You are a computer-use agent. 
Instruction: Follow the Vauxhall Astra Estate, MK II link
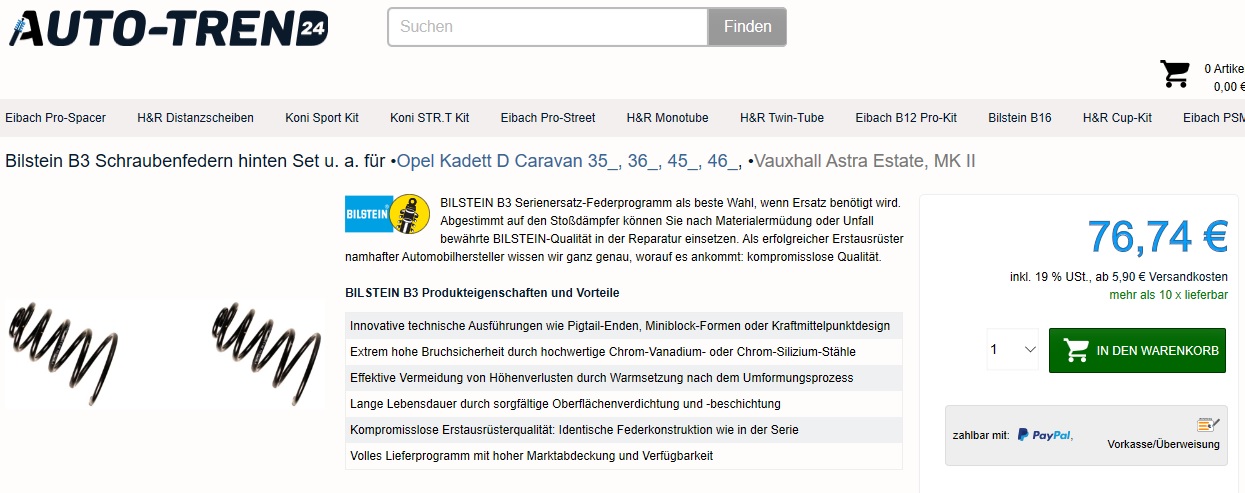(x=864, y=161)
